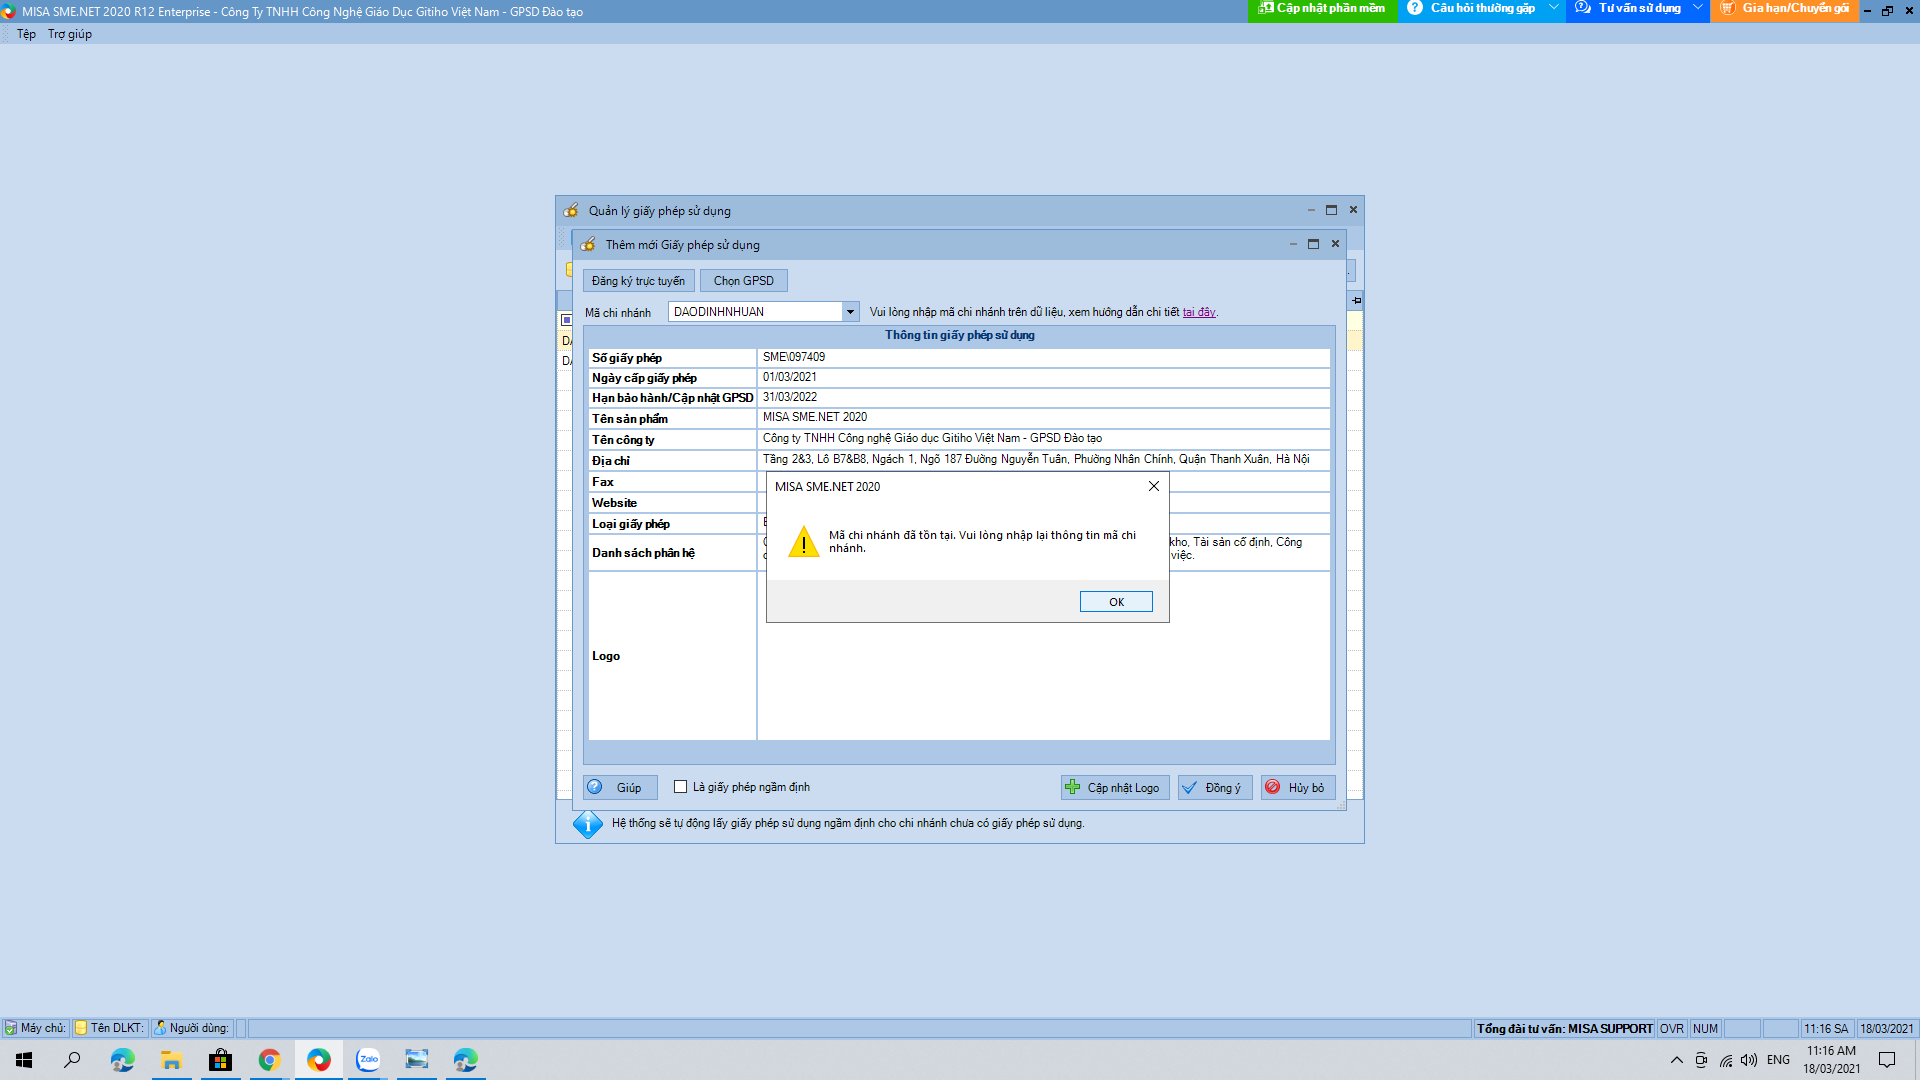
Task: Click the blue info diamond icon
Action: tap(587, 824)
